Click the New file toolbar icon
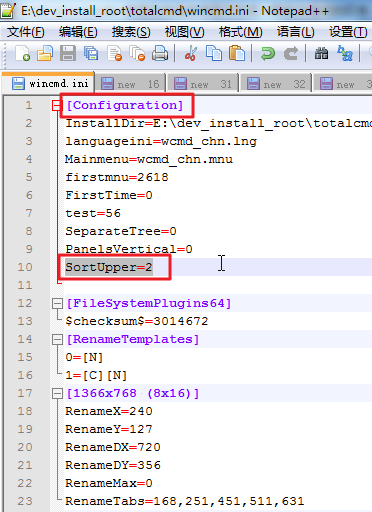 22,53
